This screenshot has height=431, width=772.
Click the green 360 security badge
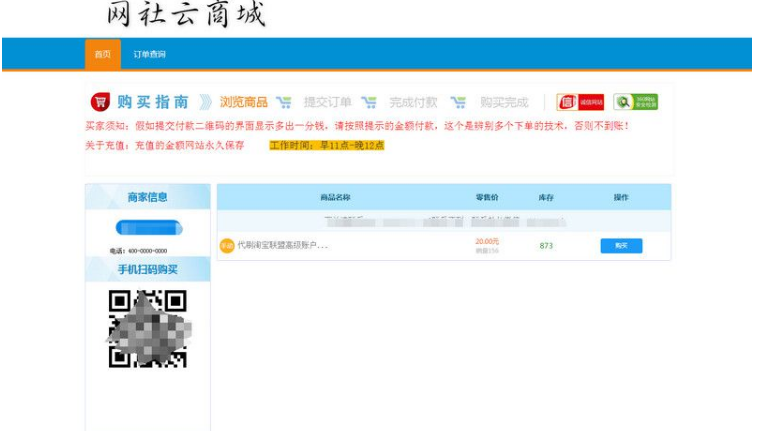point(636,102)
